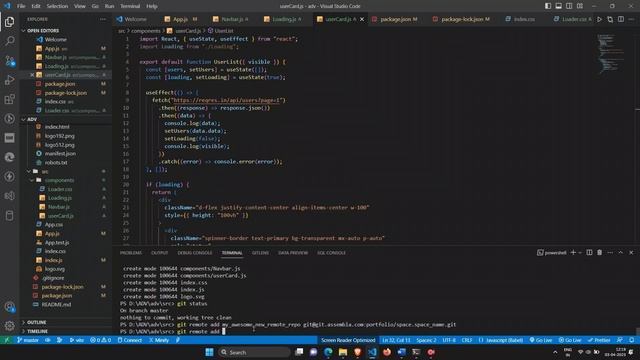Open Microsoft Edge from the taskbar
The image size is (640, 360).
click(328, 352)
